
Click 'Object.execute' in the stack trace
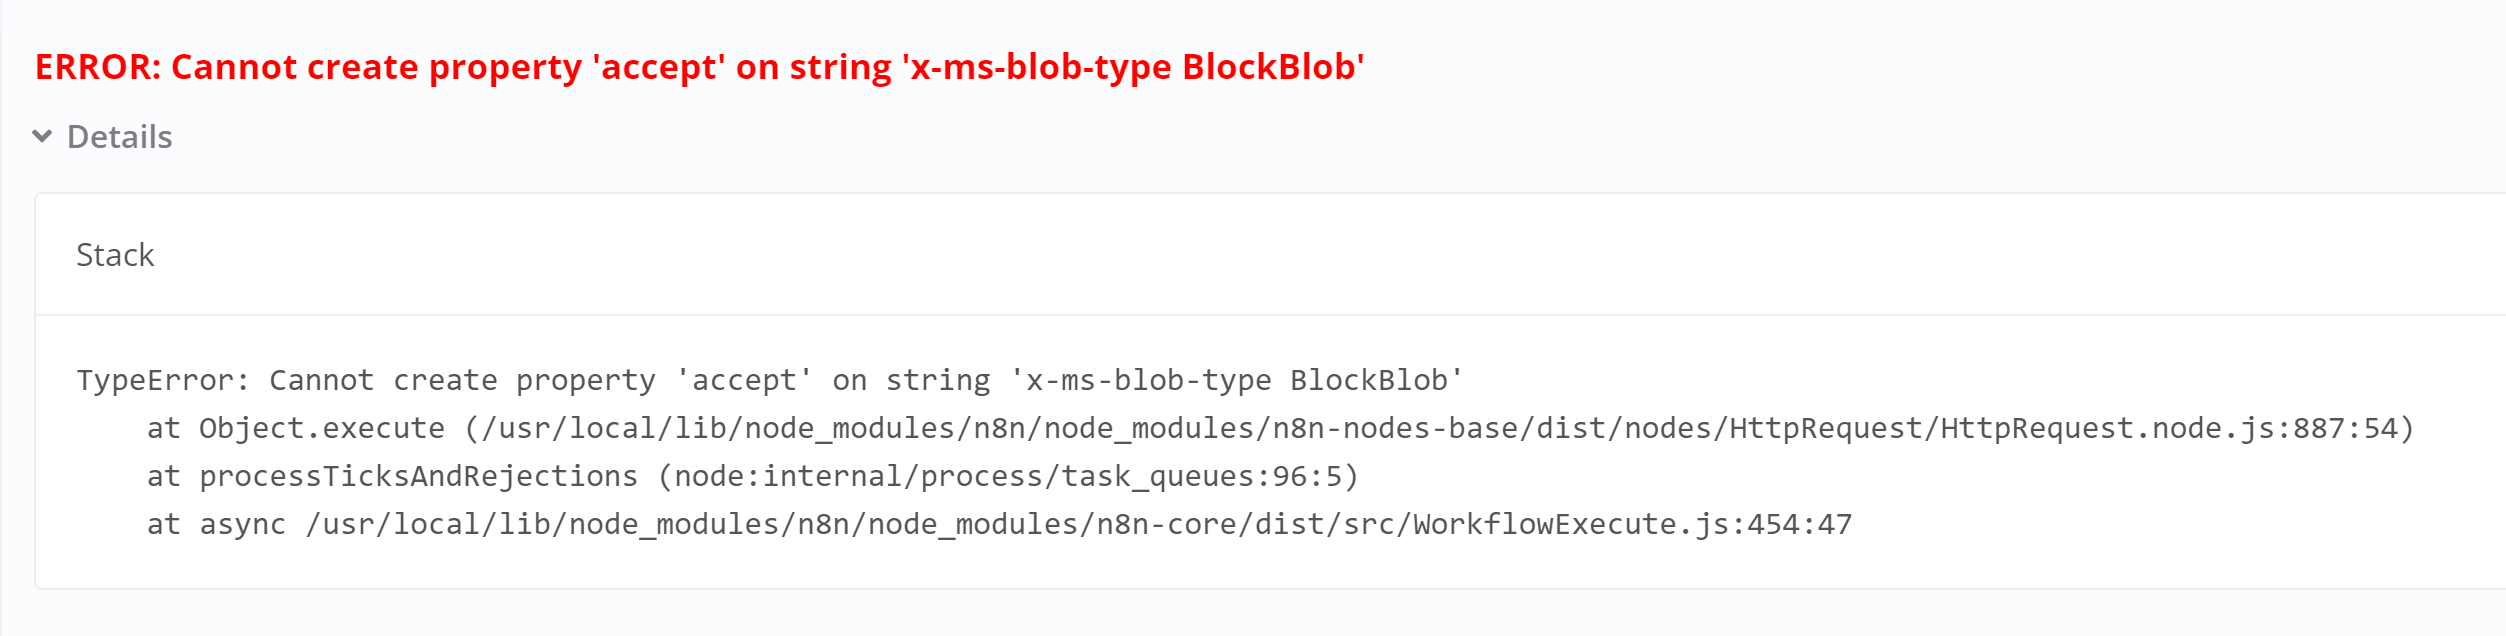pos(321,428)
